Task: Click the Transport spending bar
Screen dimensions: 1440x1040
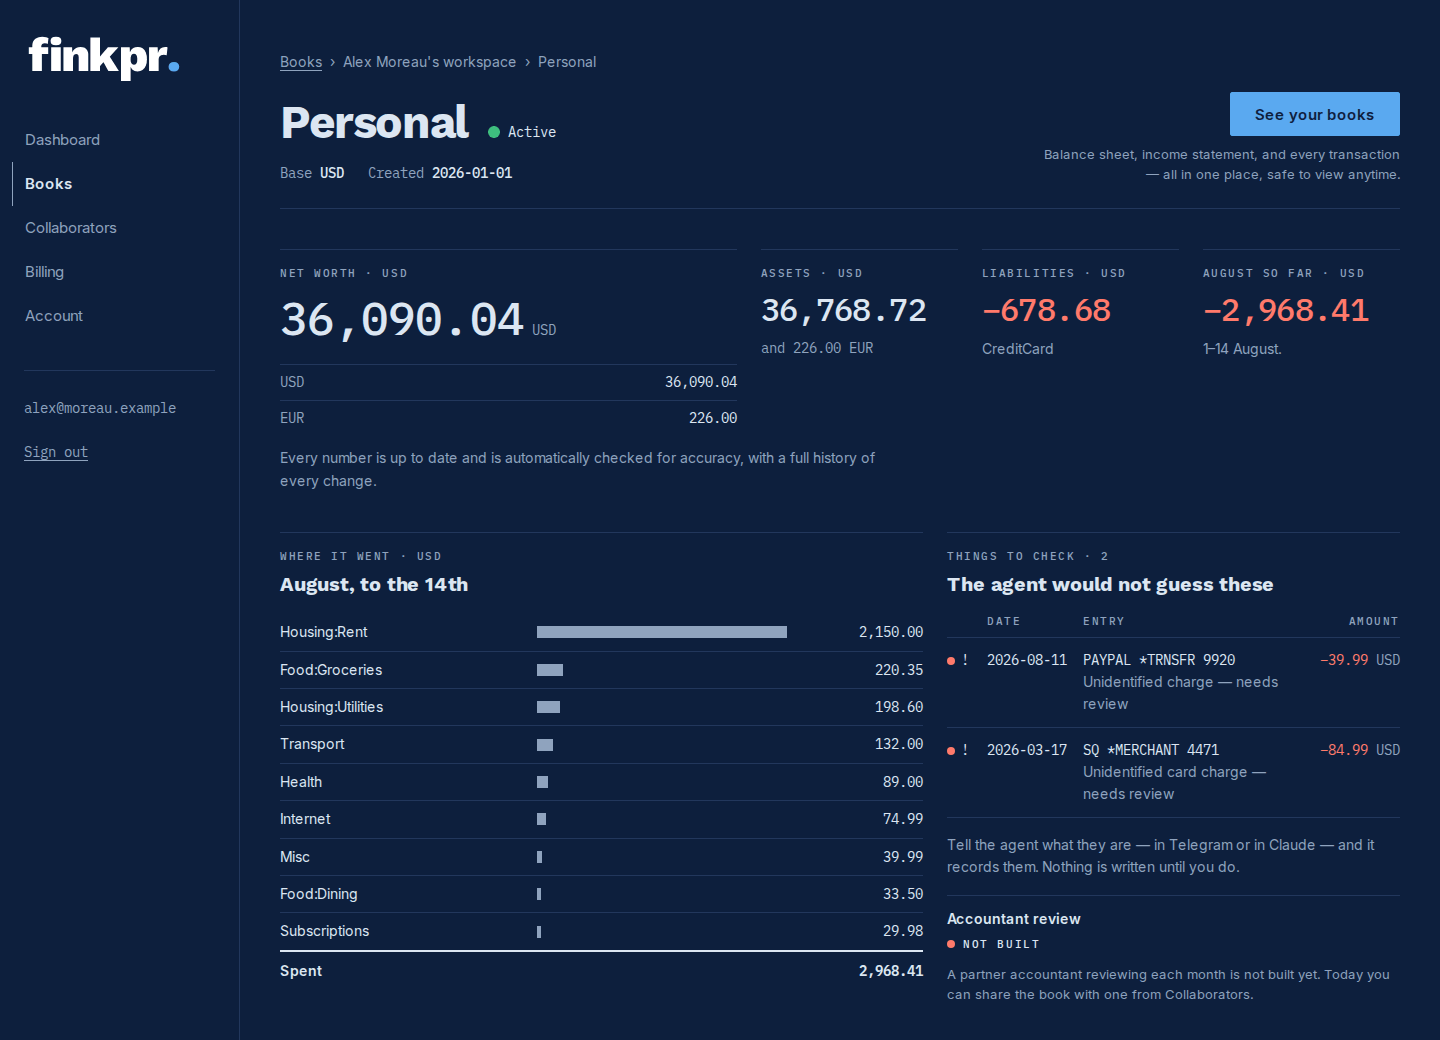Action: [545, 745]
